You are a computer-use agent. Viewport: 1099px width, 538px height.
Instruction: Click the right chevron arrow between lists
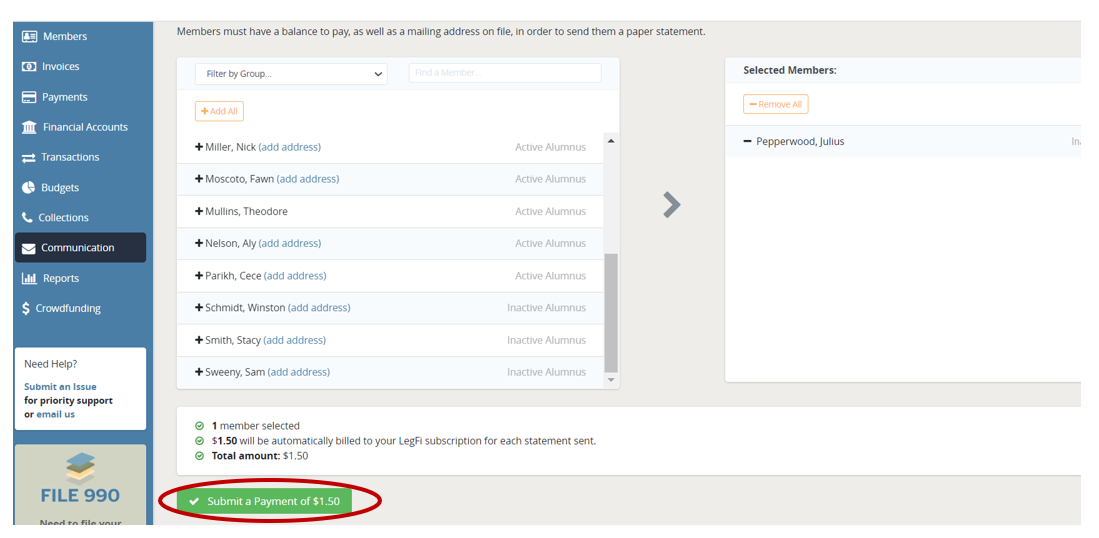point(672,205)
